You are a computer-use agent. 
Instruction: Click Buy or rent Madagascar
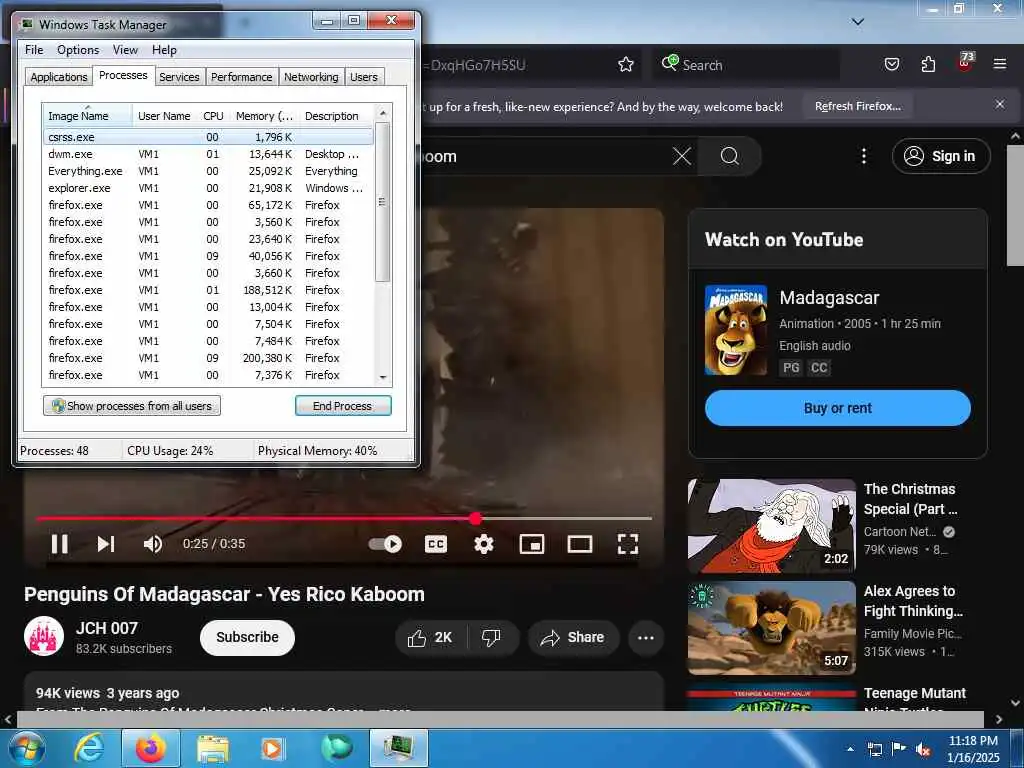click(838, 408)
